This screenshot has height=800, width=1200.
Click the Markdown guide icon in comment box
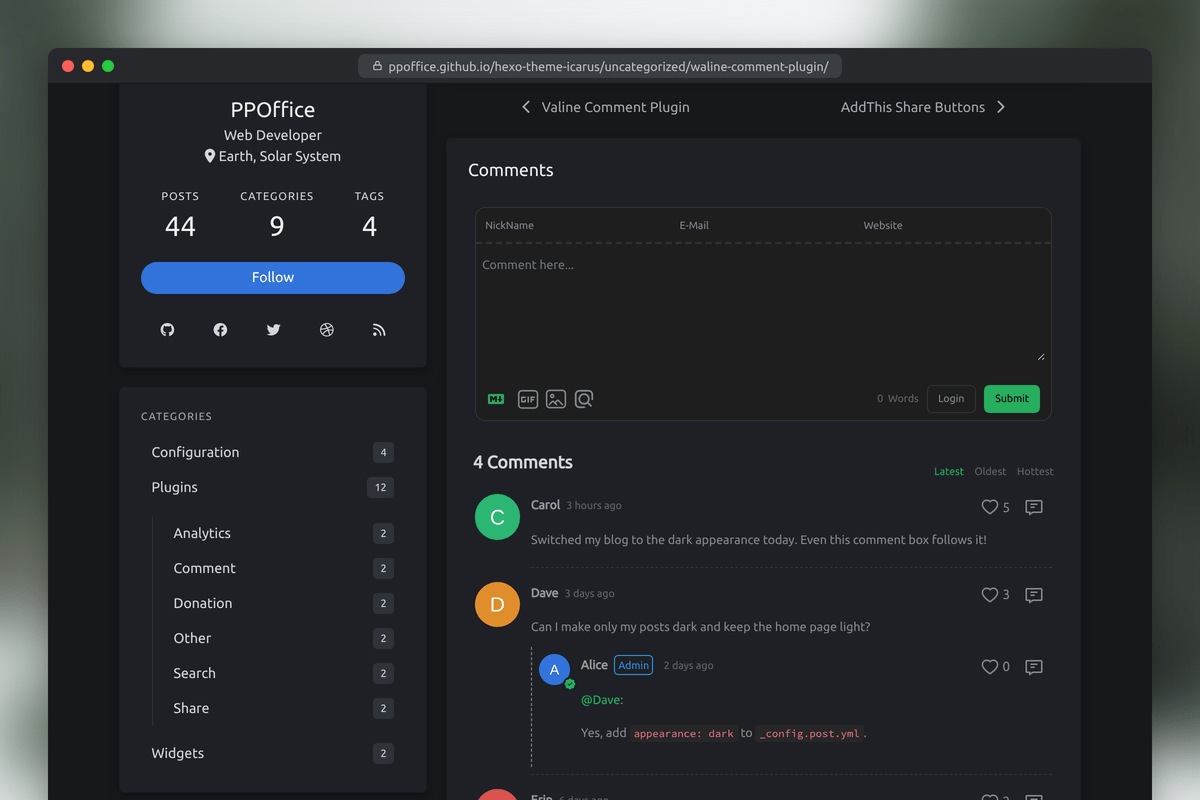pos(496,399)
